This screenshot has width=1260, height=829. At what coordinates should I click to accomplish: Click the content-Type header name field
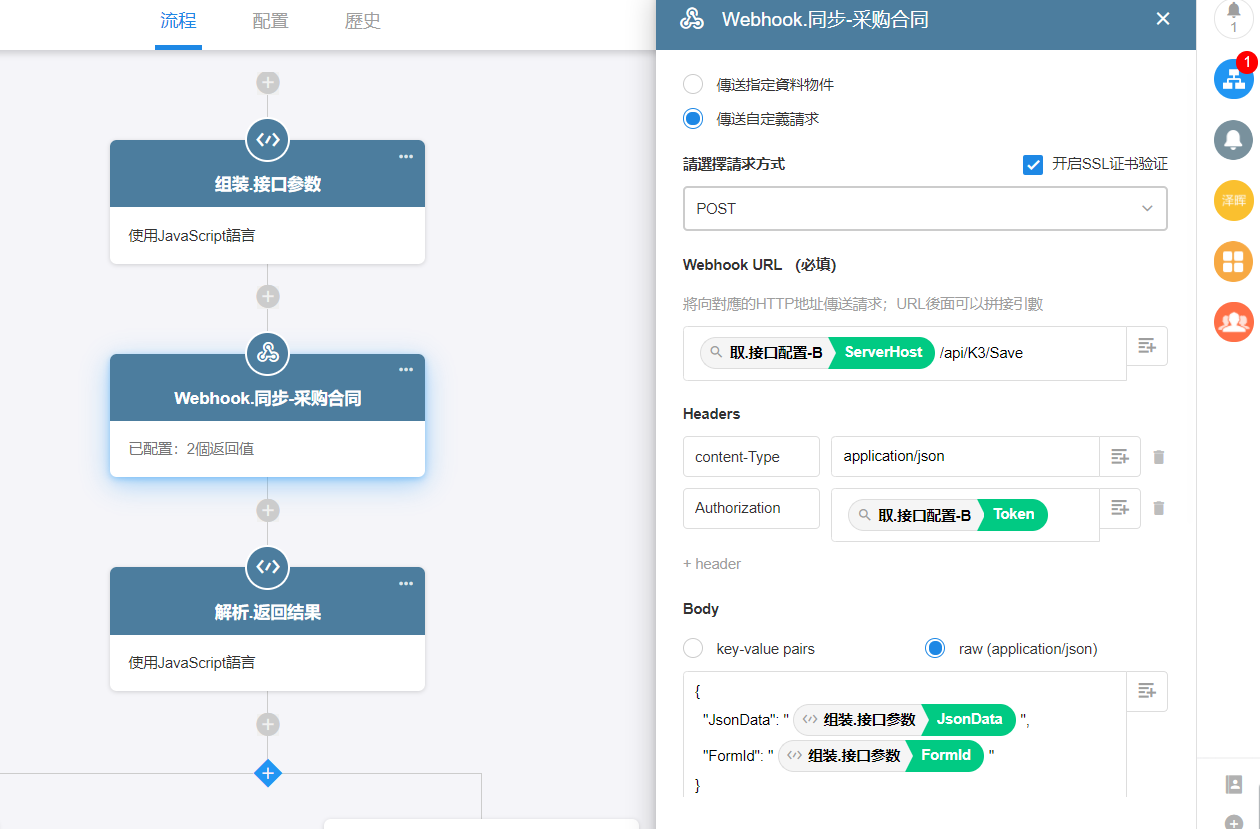(x=751, y=457)
